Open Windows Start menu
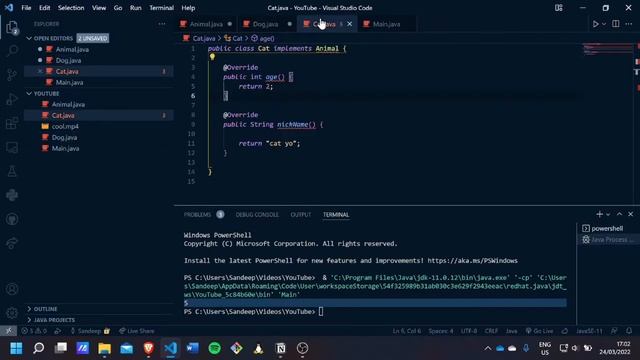Screen dimensions: 640x360 (x=16, y=348)
